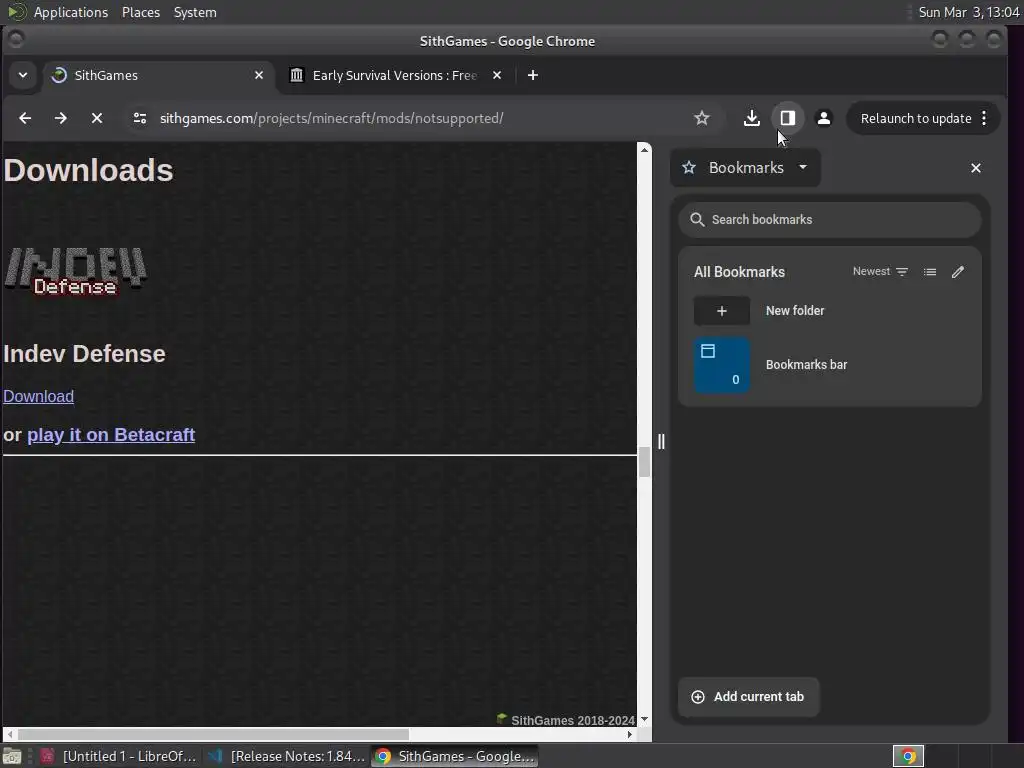Click Relaunch to update button
The image size is (1024, 768).
pos(916,118)
